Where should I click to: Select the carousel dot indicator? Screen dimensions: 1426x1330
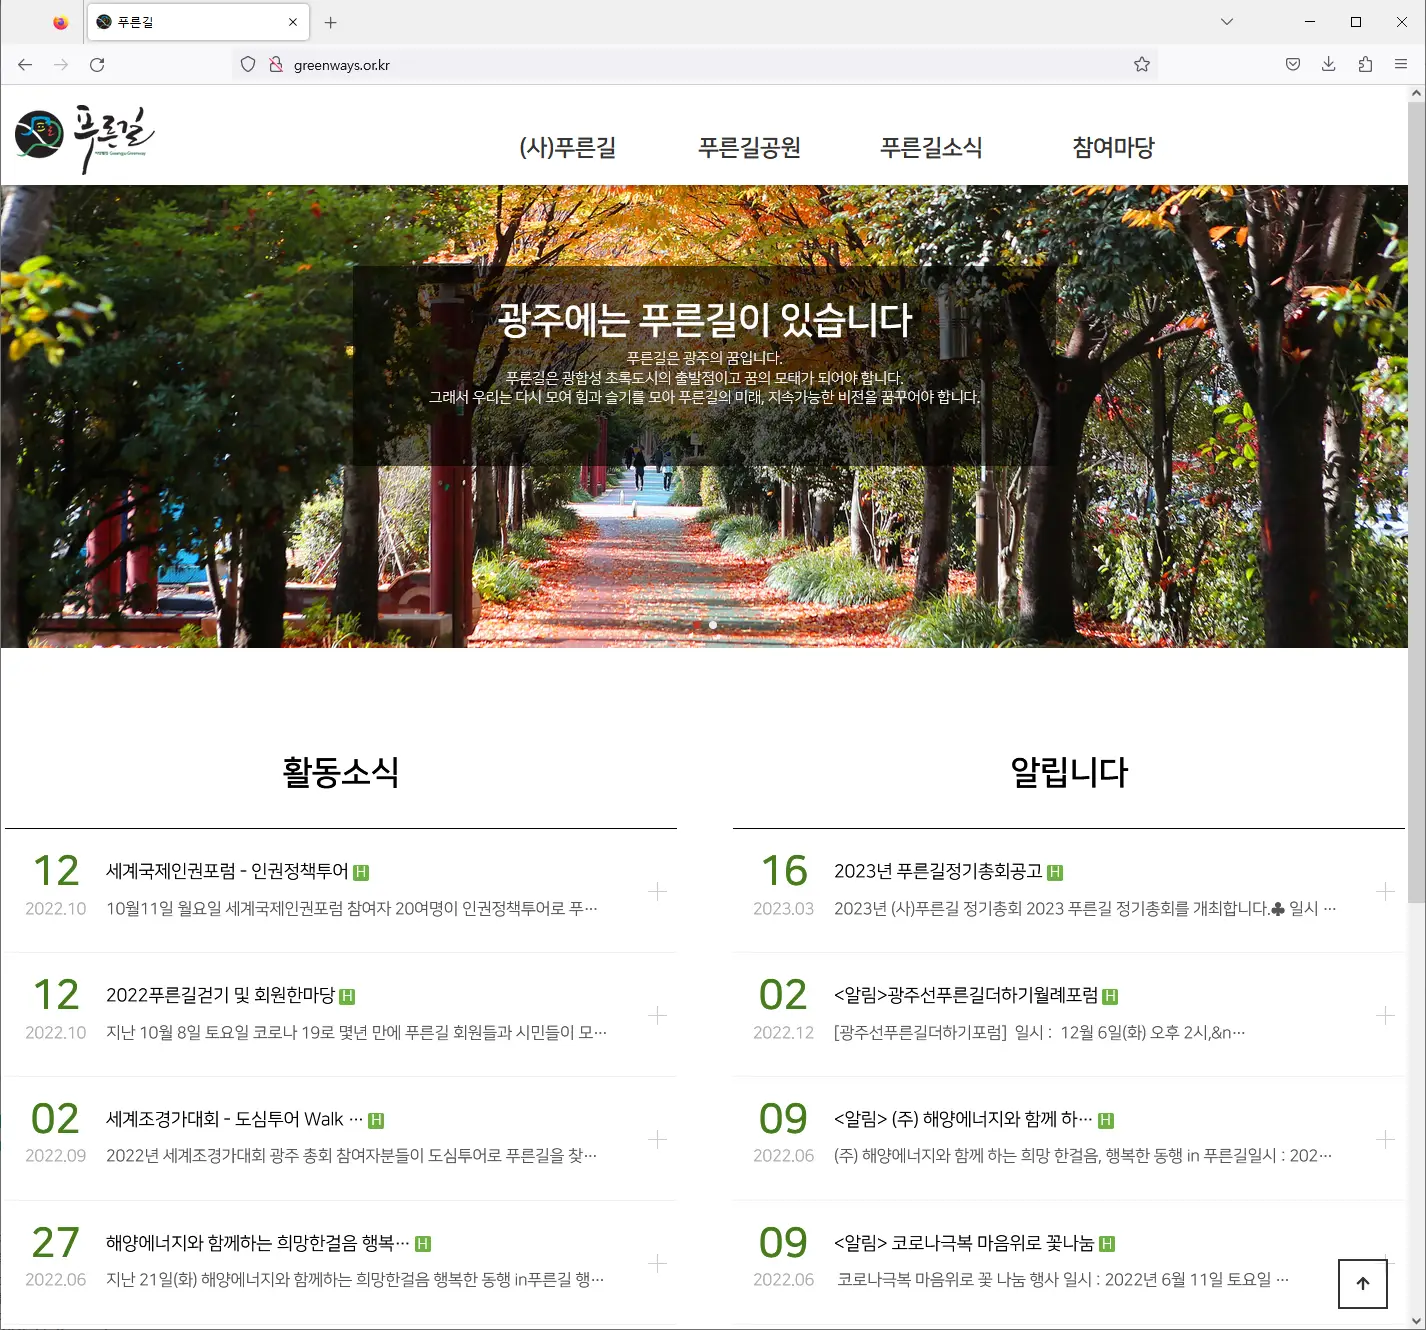pyautogui.click(x=713, y=624)
